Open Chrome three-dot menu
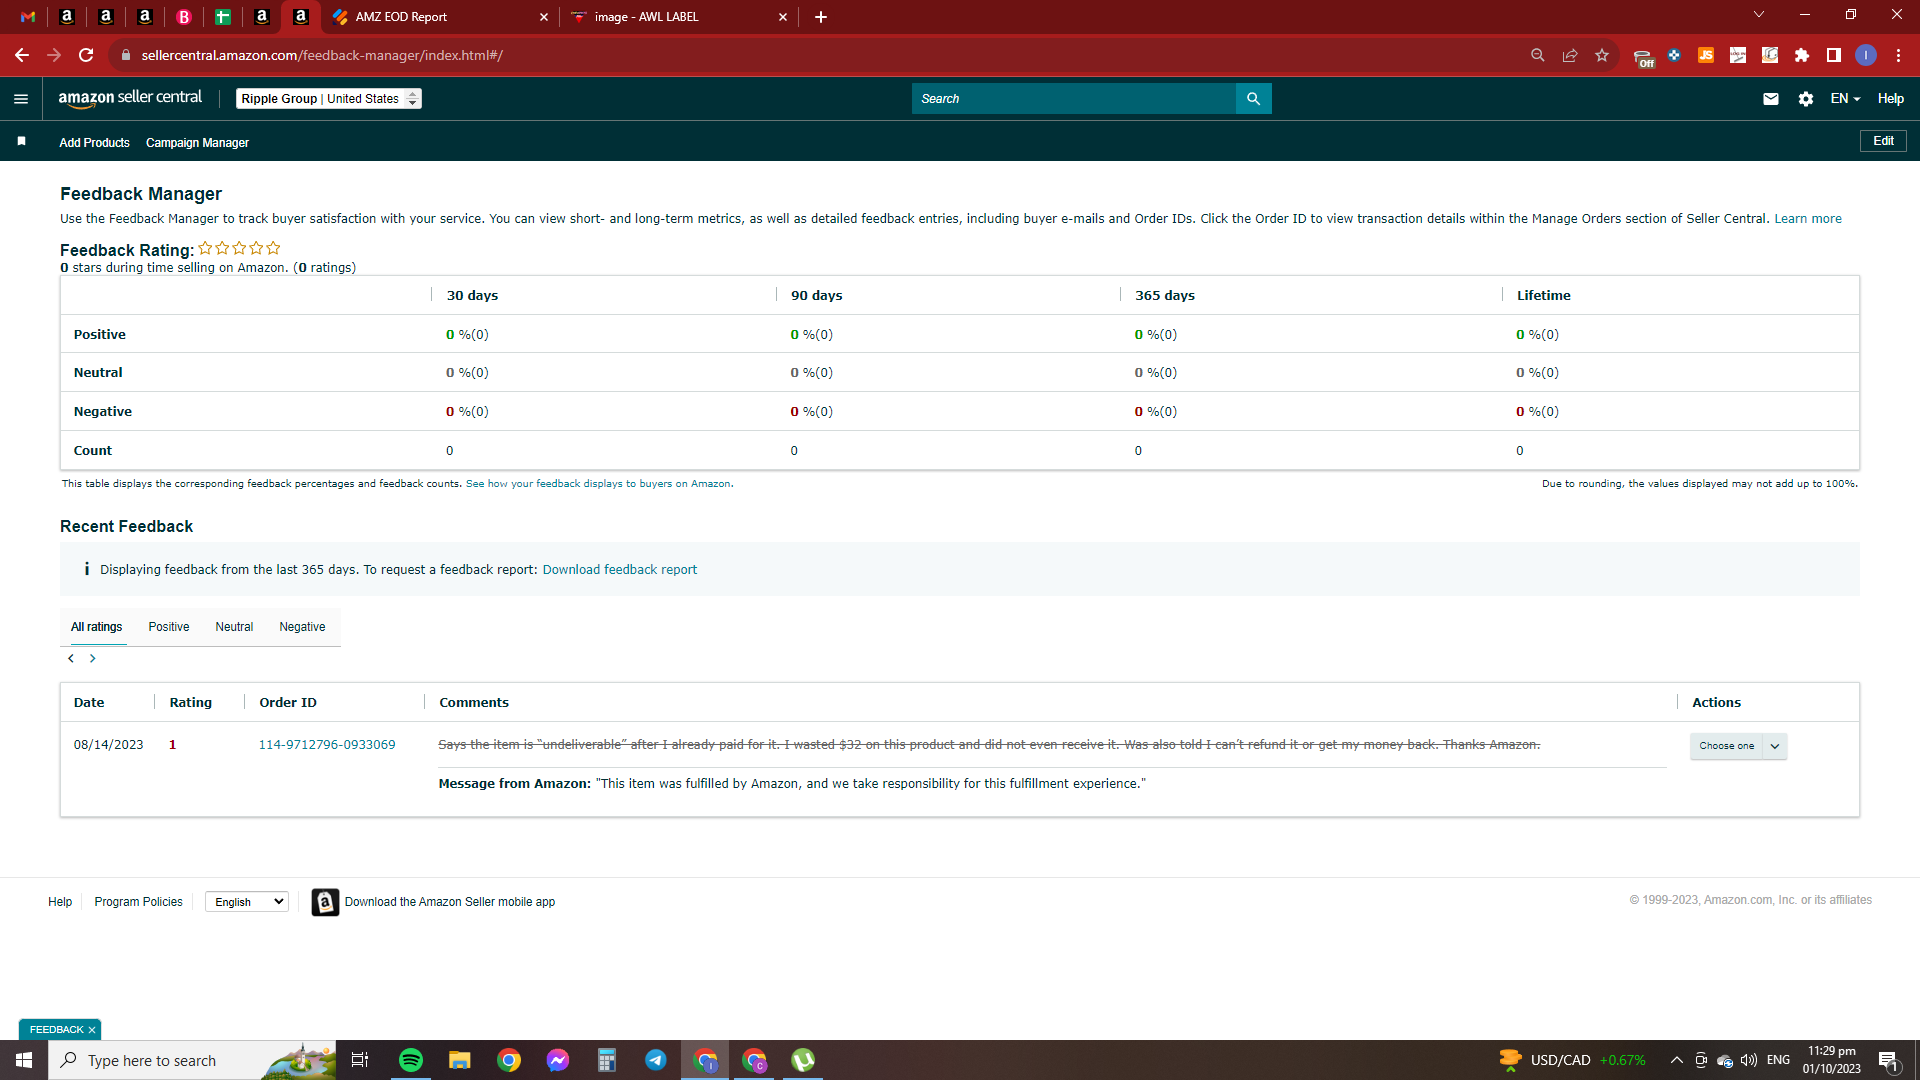 pyautogui.click(x=1898, y=55)
